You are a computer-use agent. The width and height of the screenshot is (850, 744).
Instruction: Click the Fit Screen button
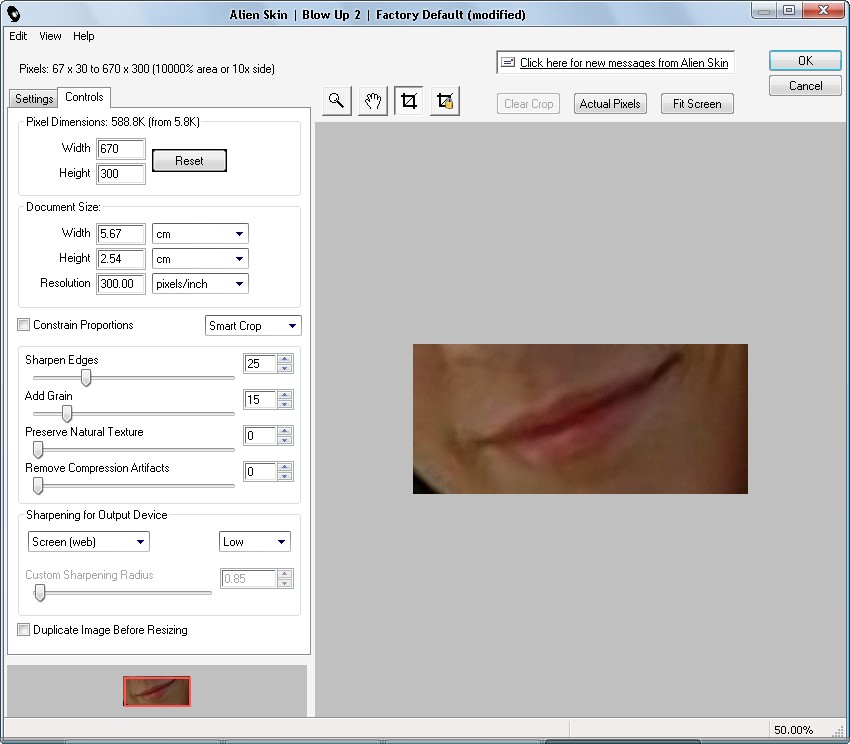point(697,104)
